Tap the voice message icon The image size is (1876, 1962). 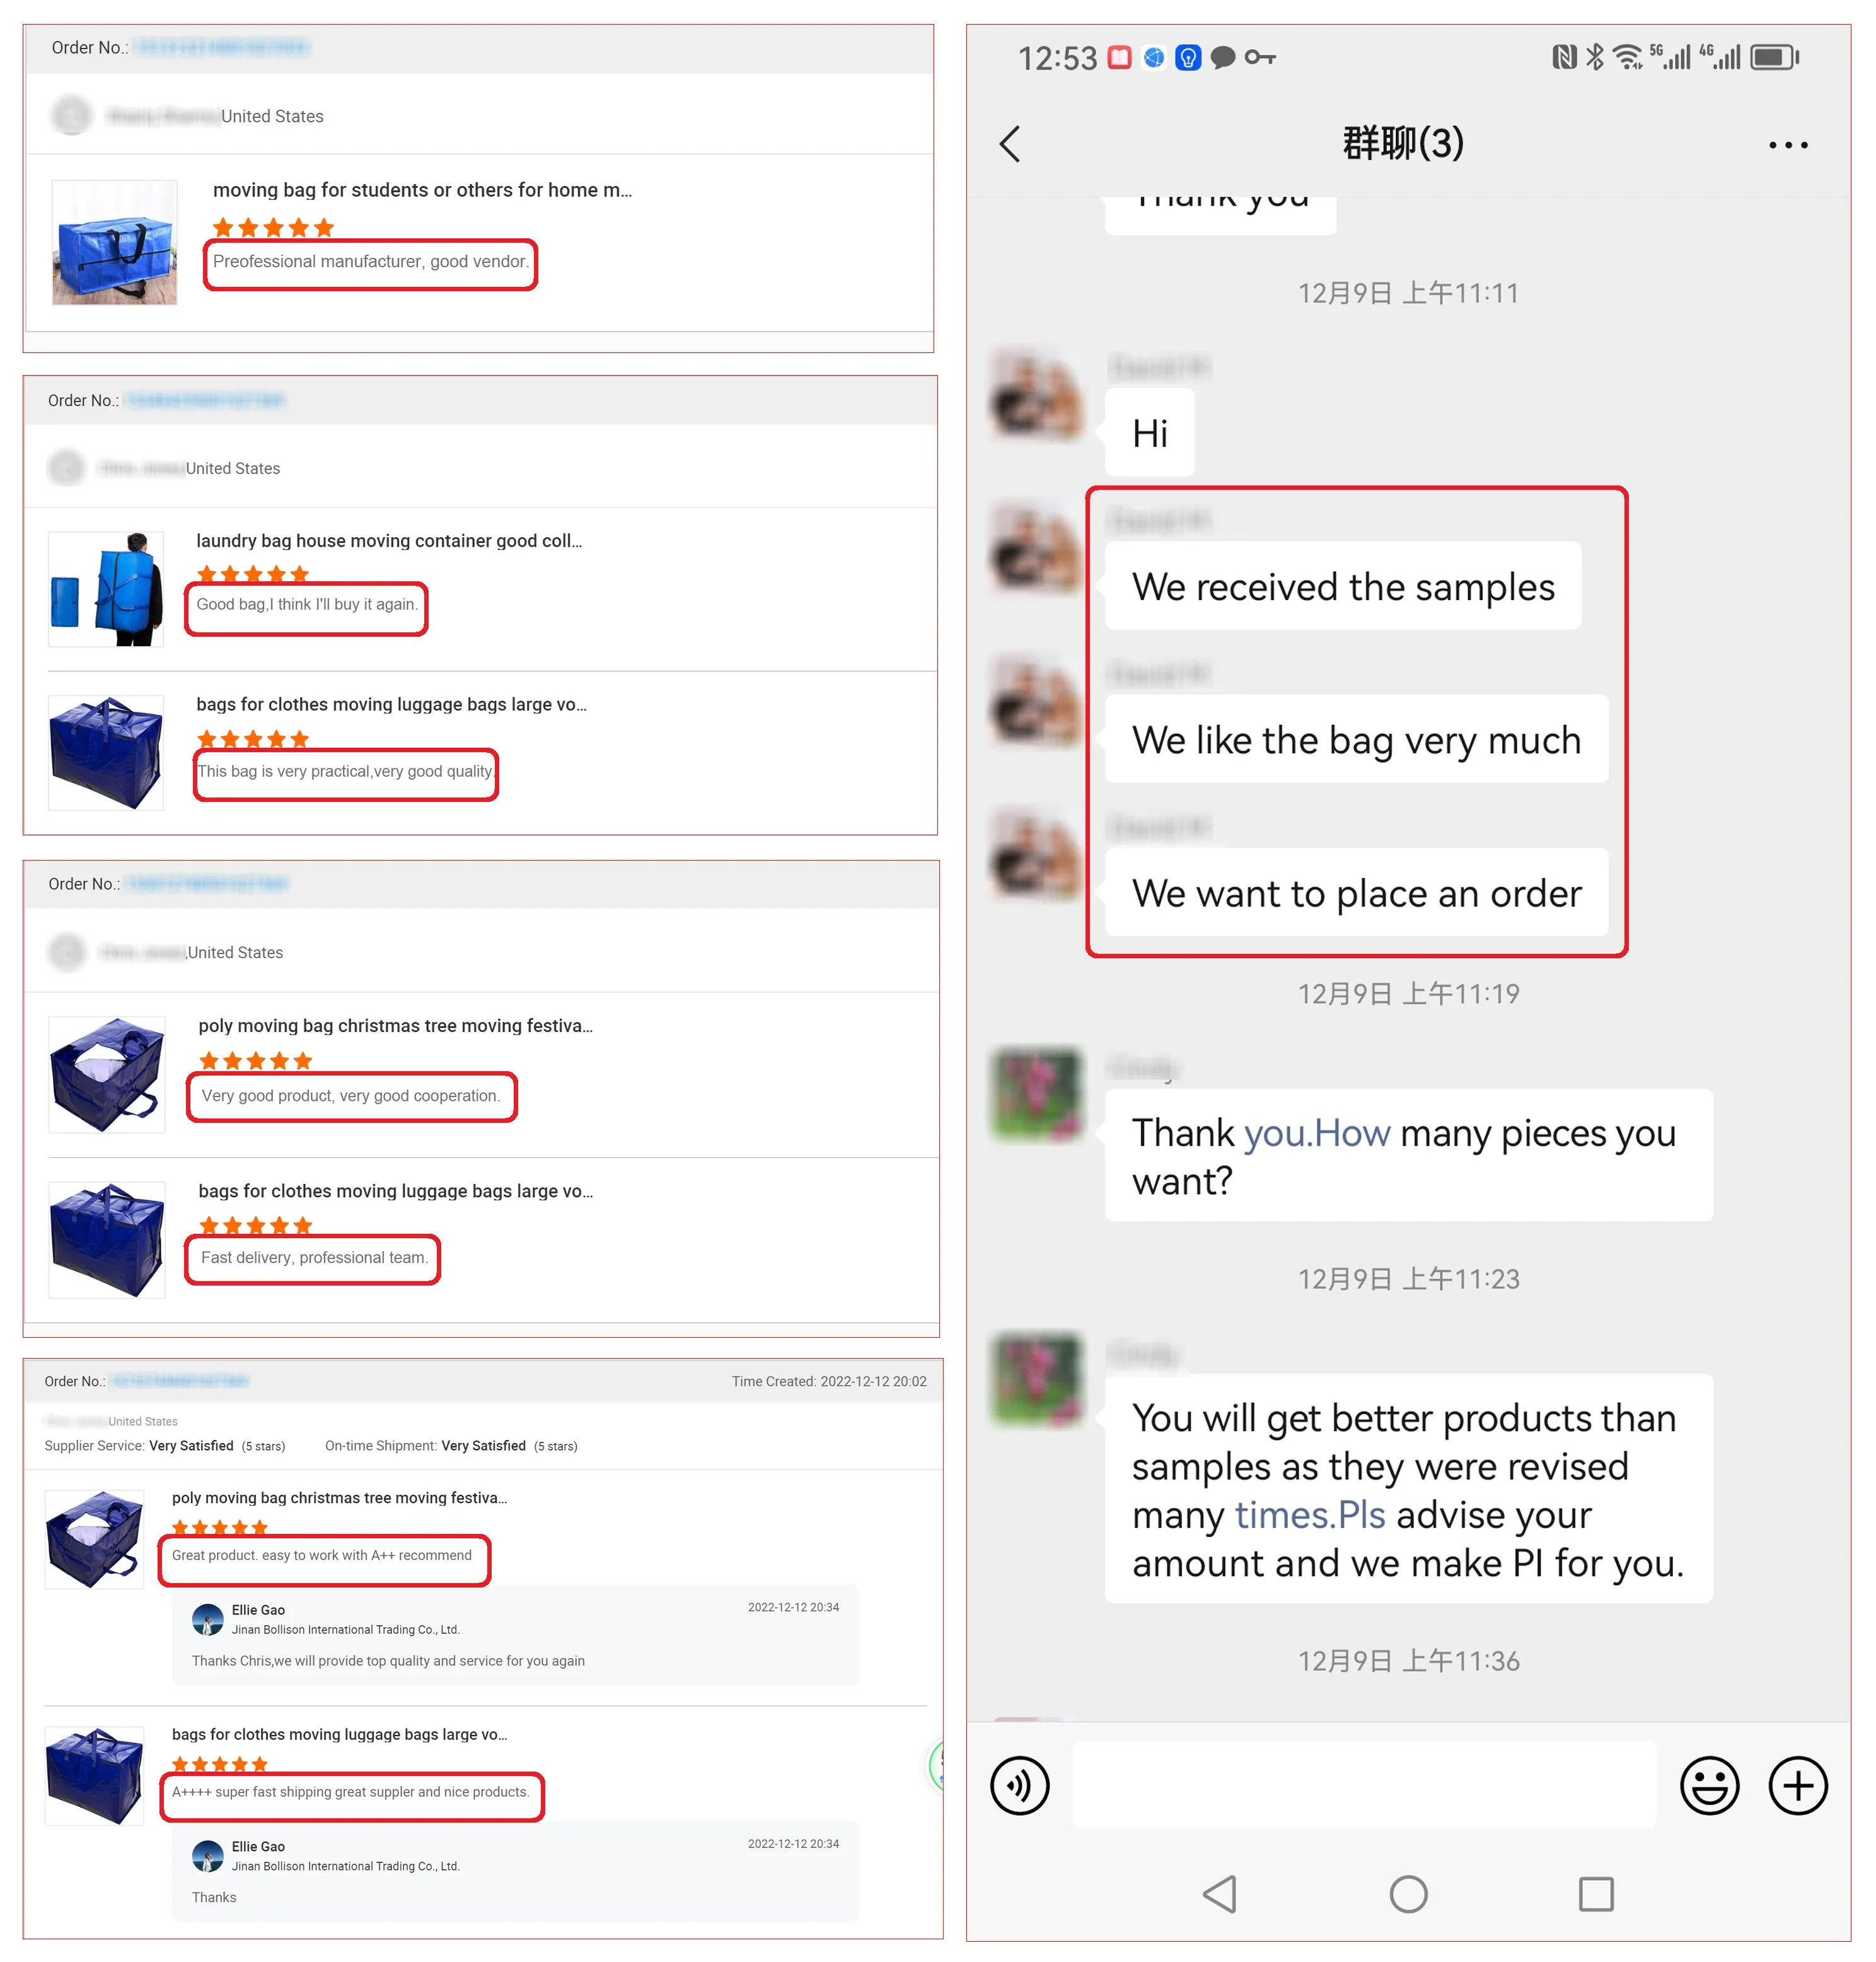click(1019, 1785)
